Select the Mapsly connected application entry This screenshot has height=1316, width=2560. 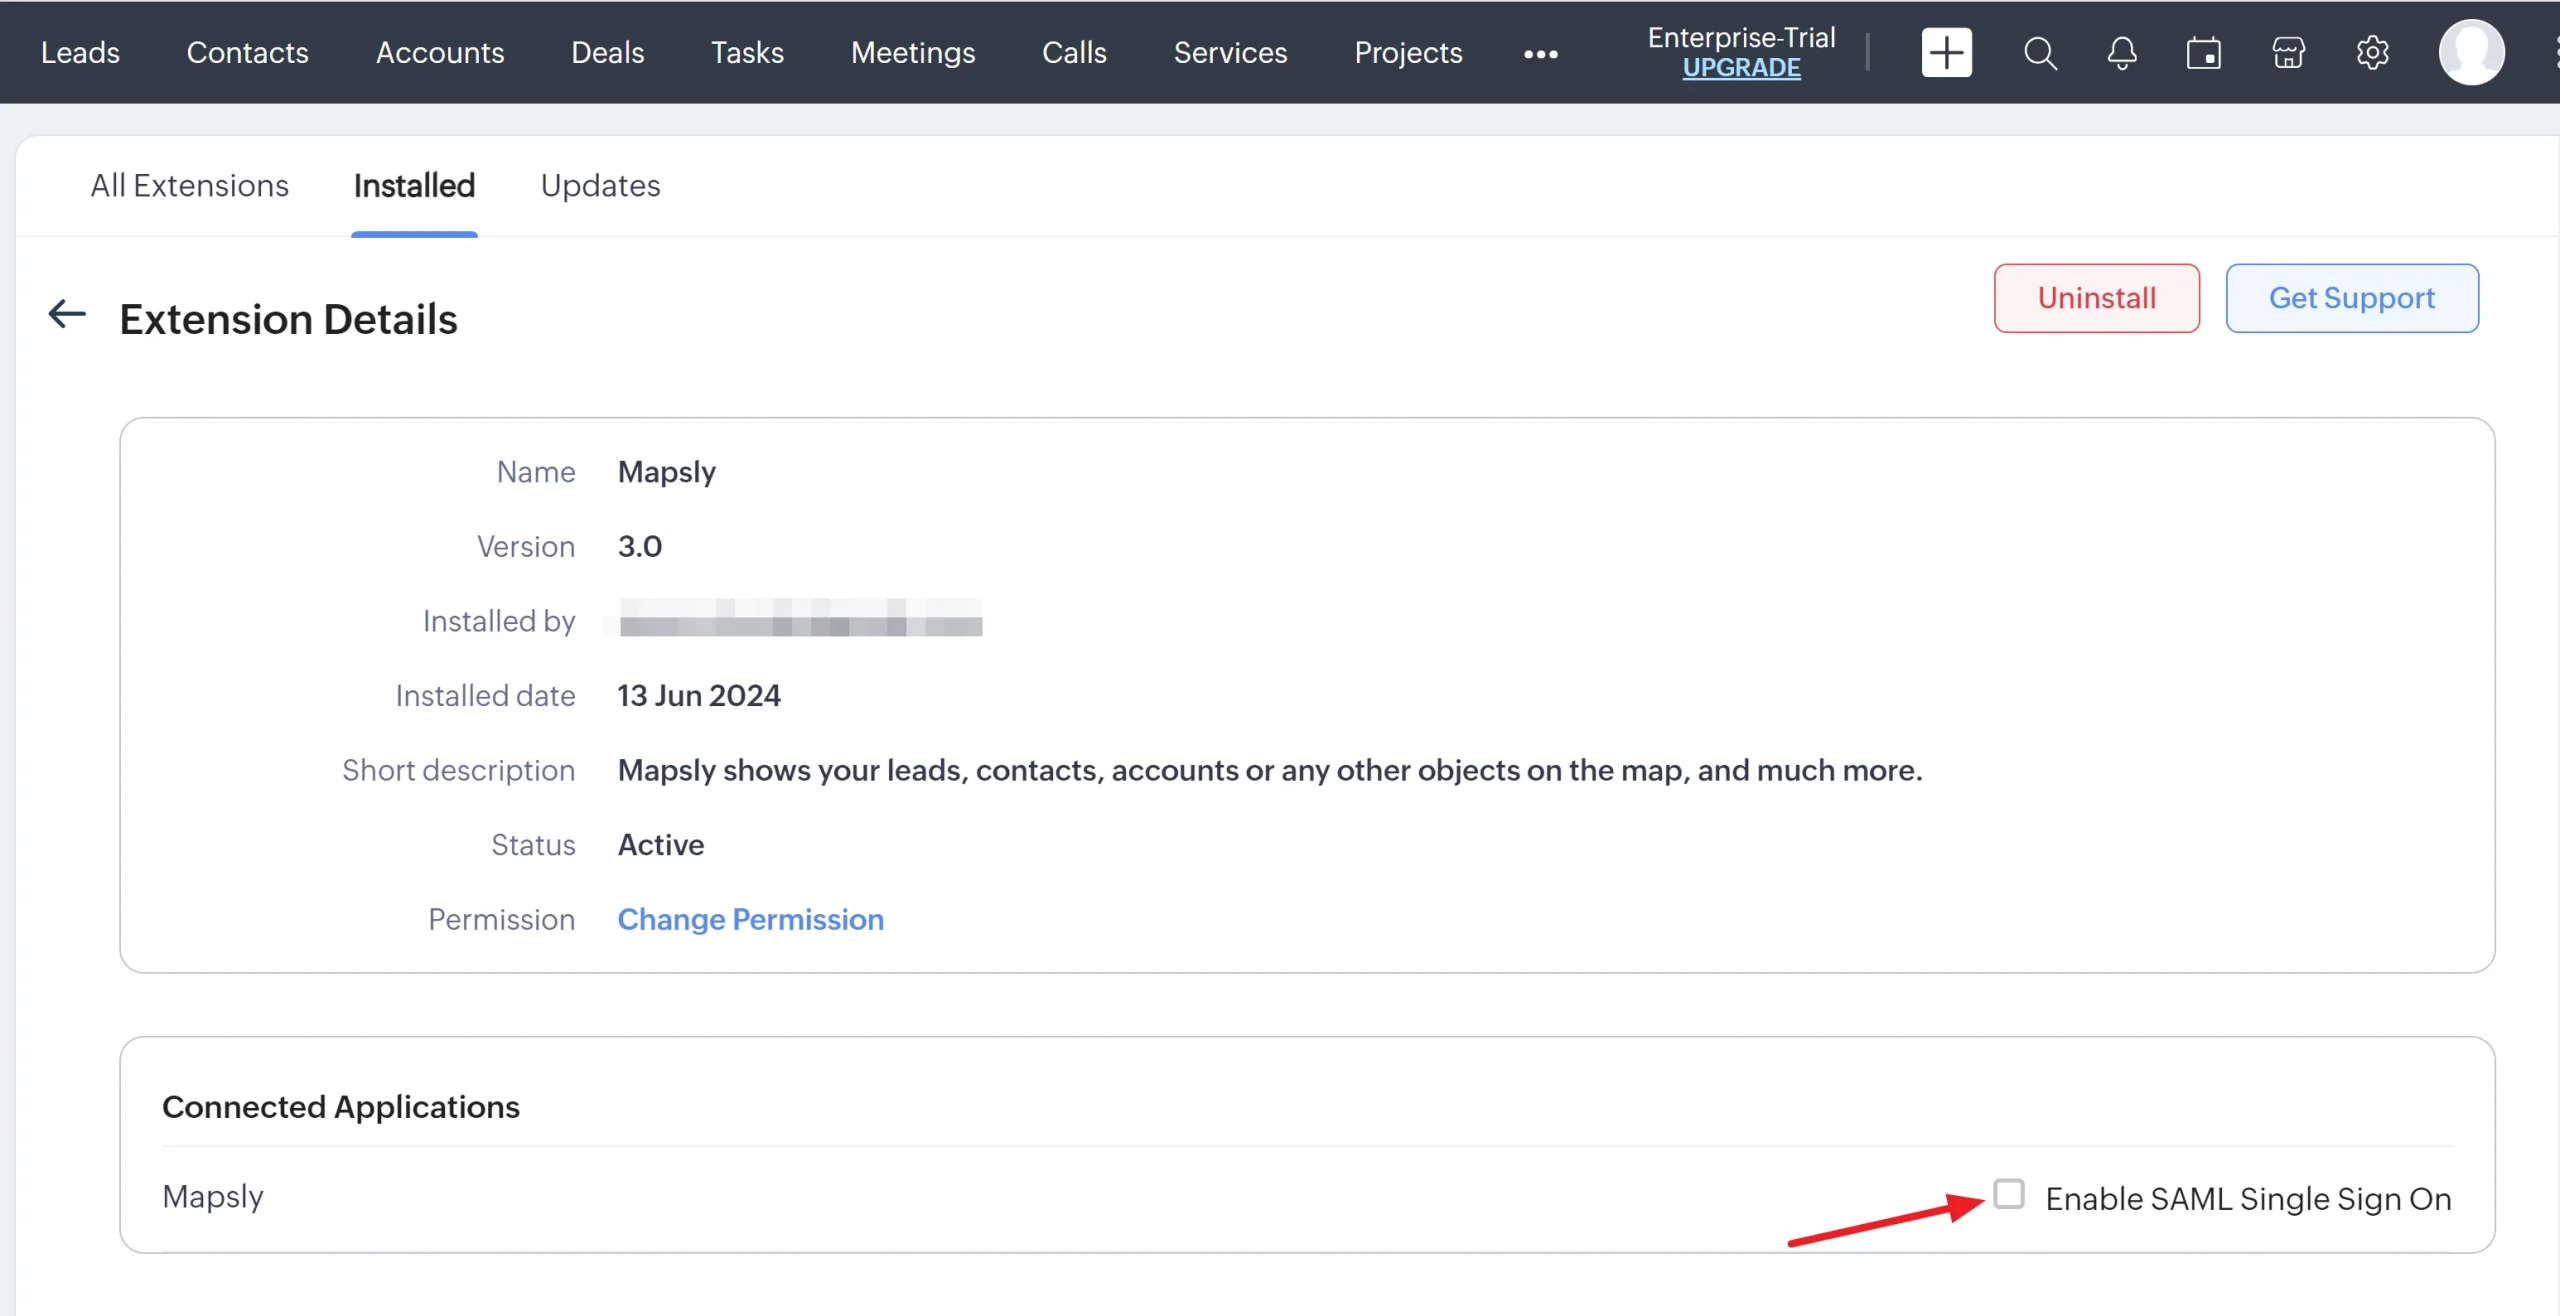(213, 1195)
